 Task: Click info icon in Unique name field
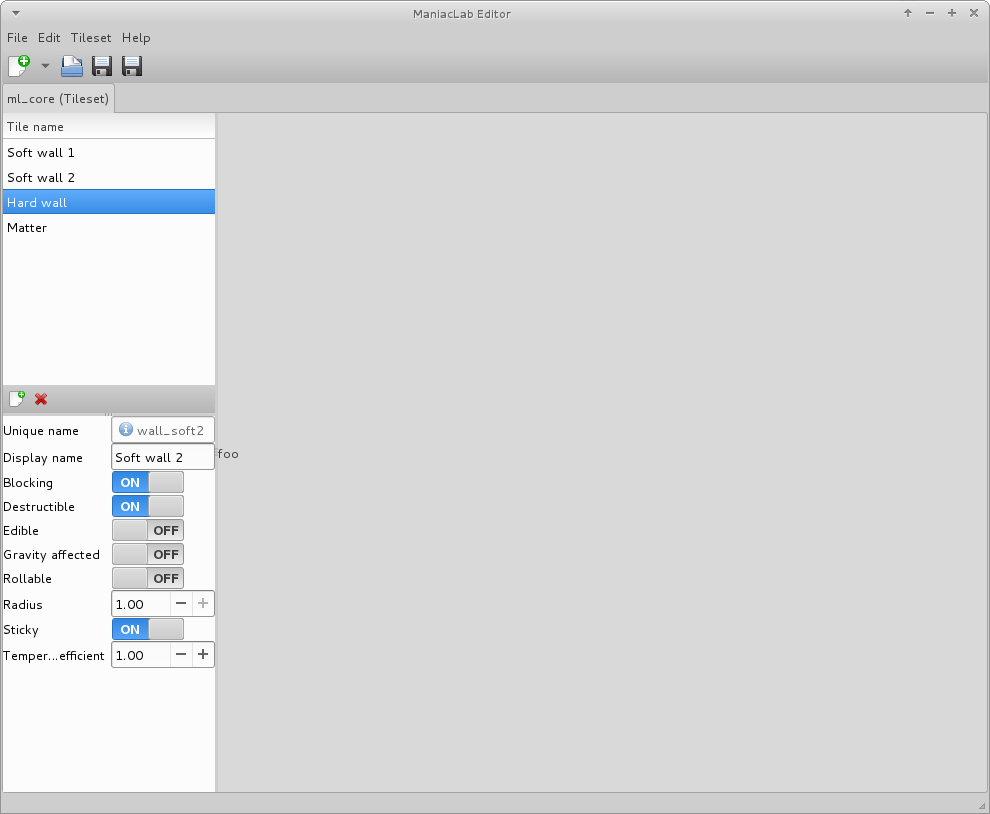click(126, 429)
